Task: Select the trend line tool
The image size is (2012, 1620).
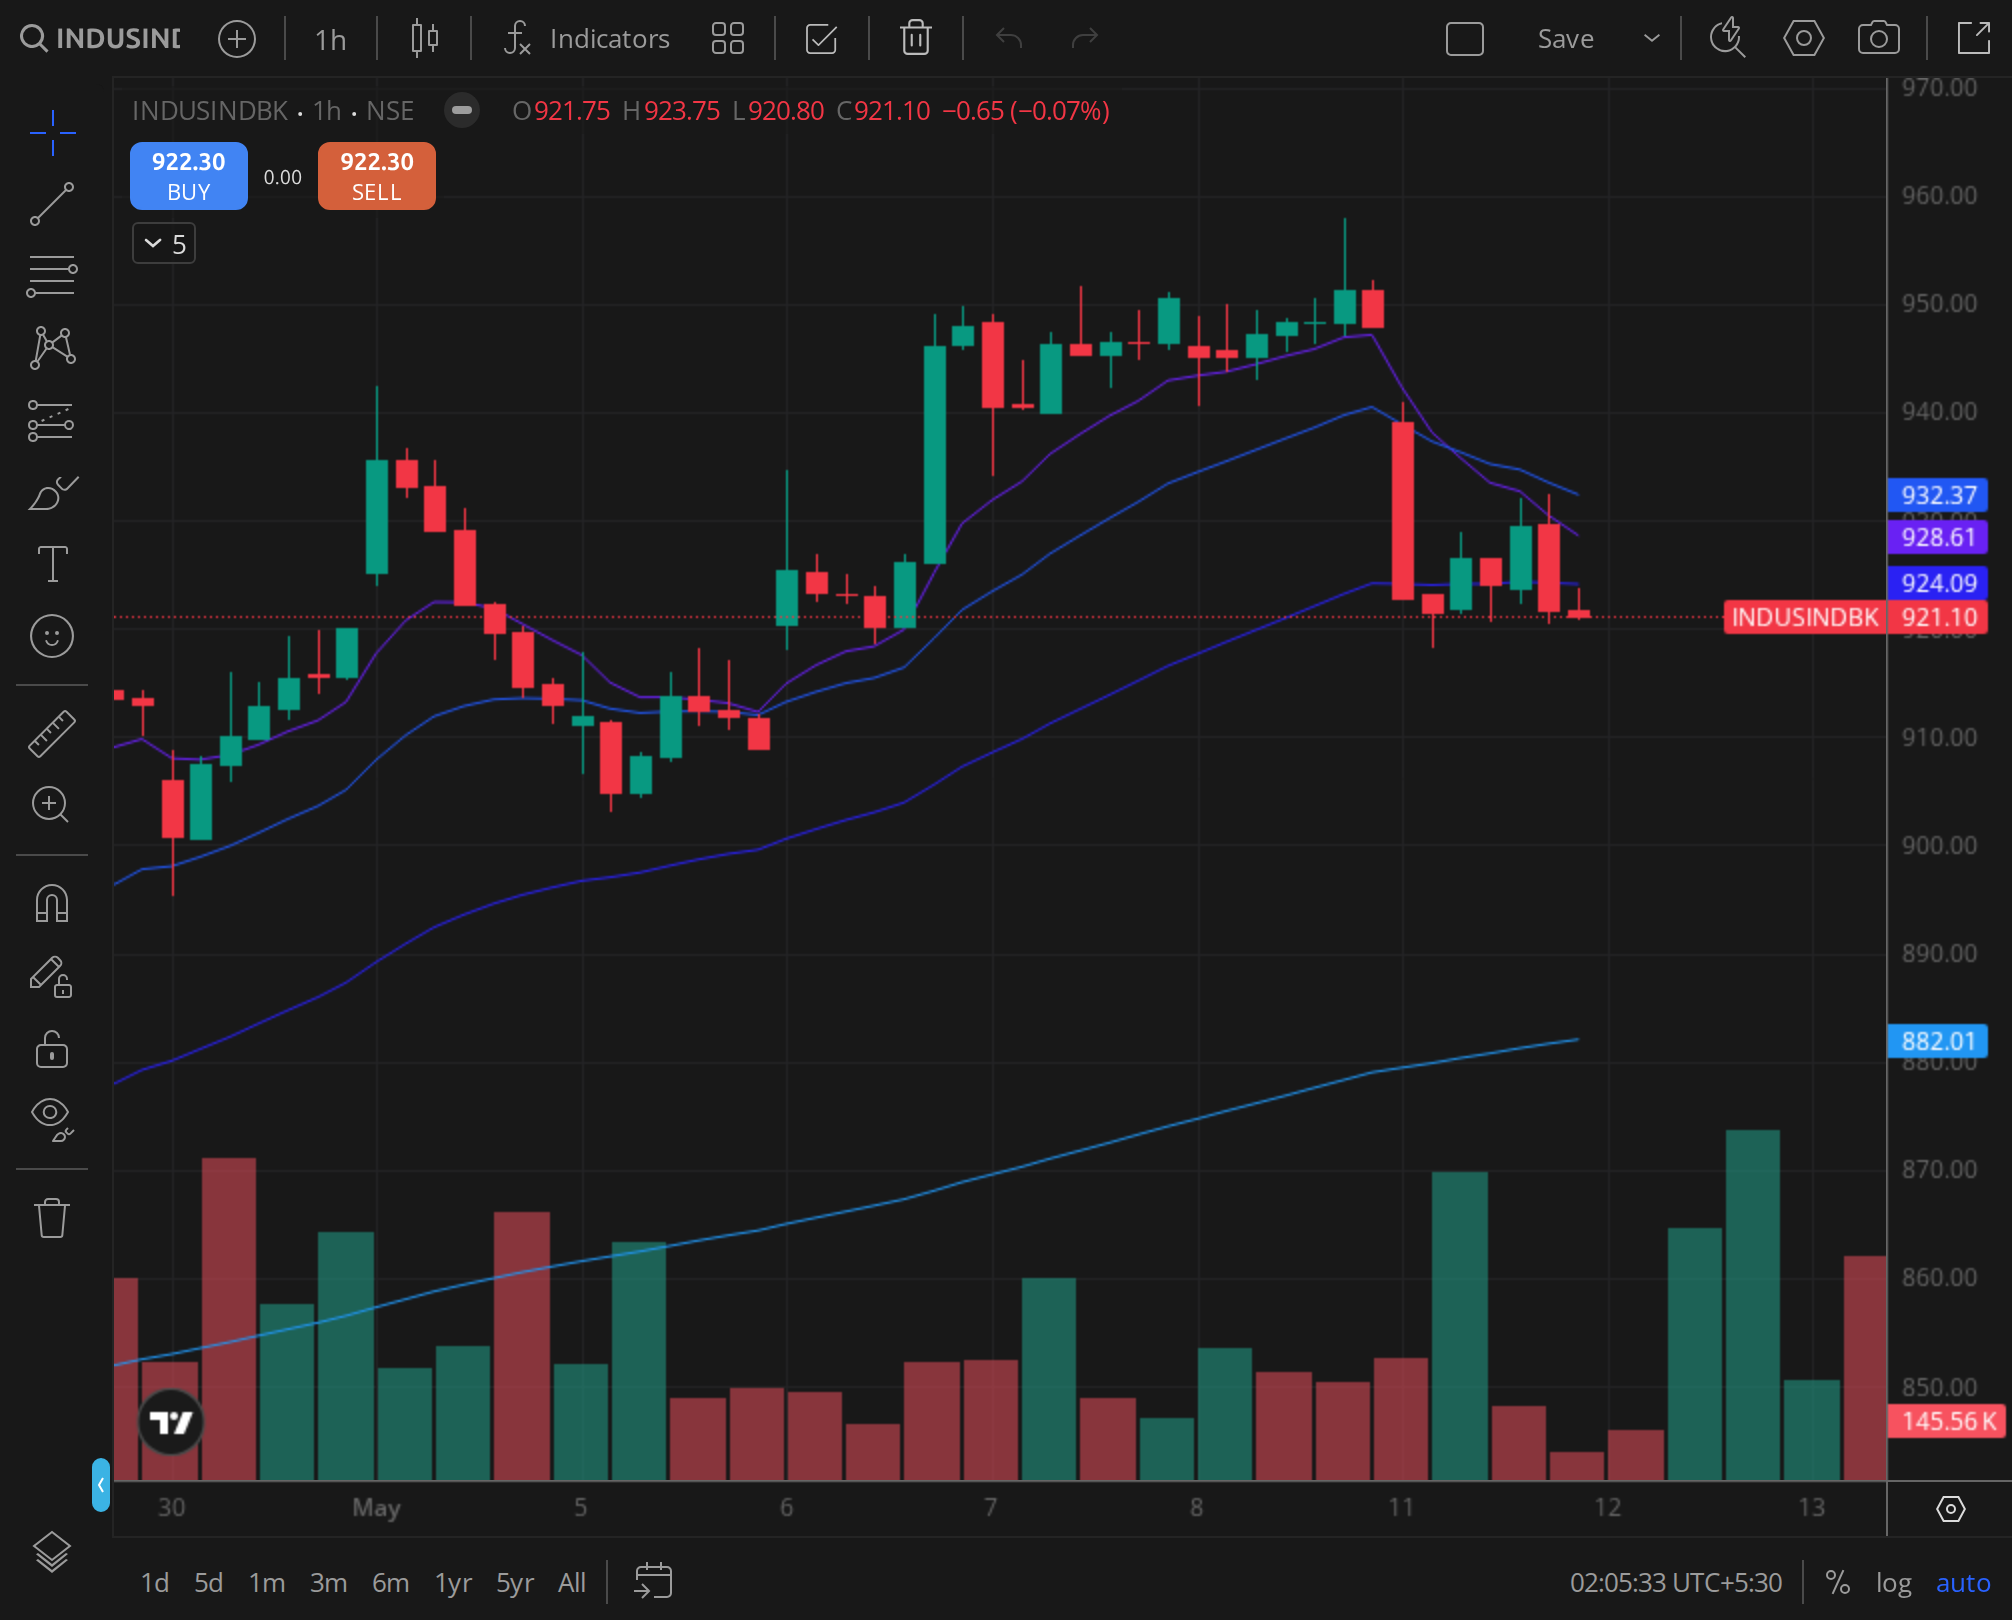Action: tap(52, 204)
